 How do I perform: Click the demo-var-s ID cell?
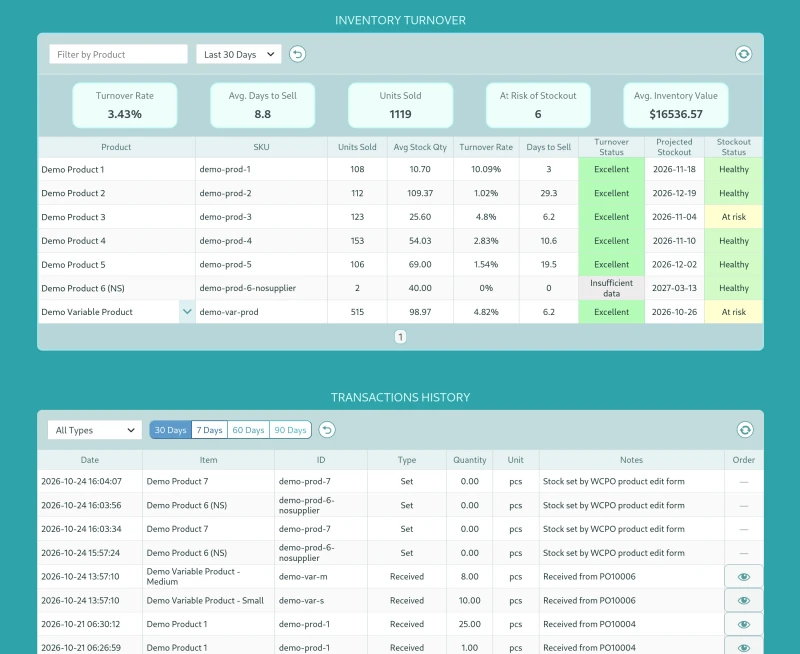click(321, 600)
